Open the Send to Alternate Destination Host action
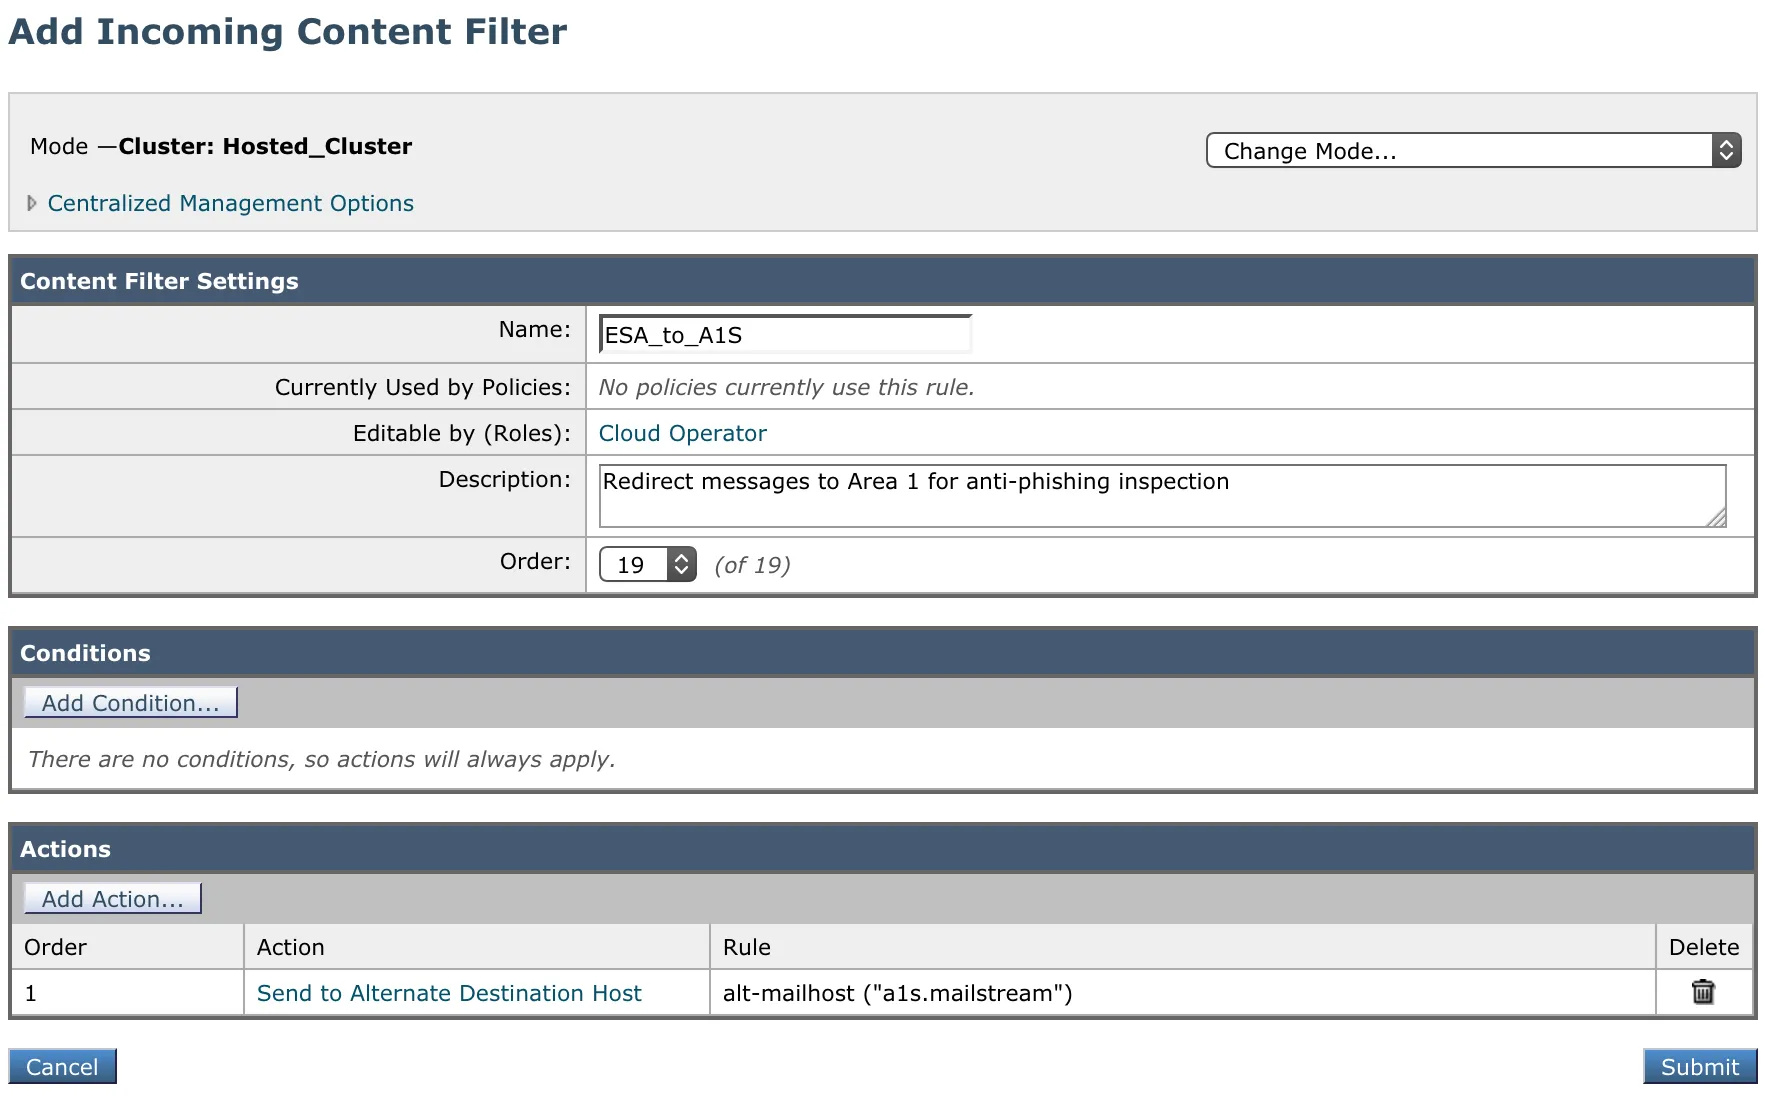1768x1096 pixels. (x=450, y=992)
